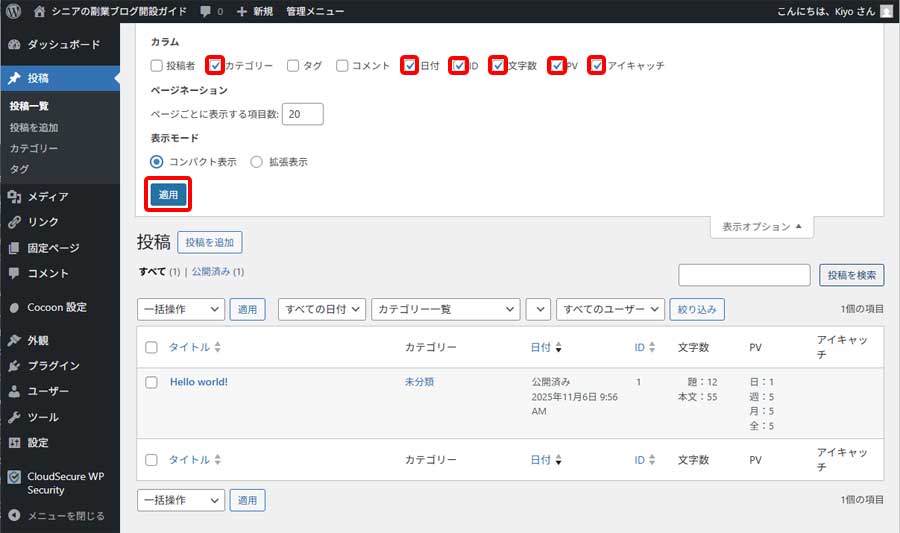Click the 設定 sliders icon in sidebar

[14, 442]
